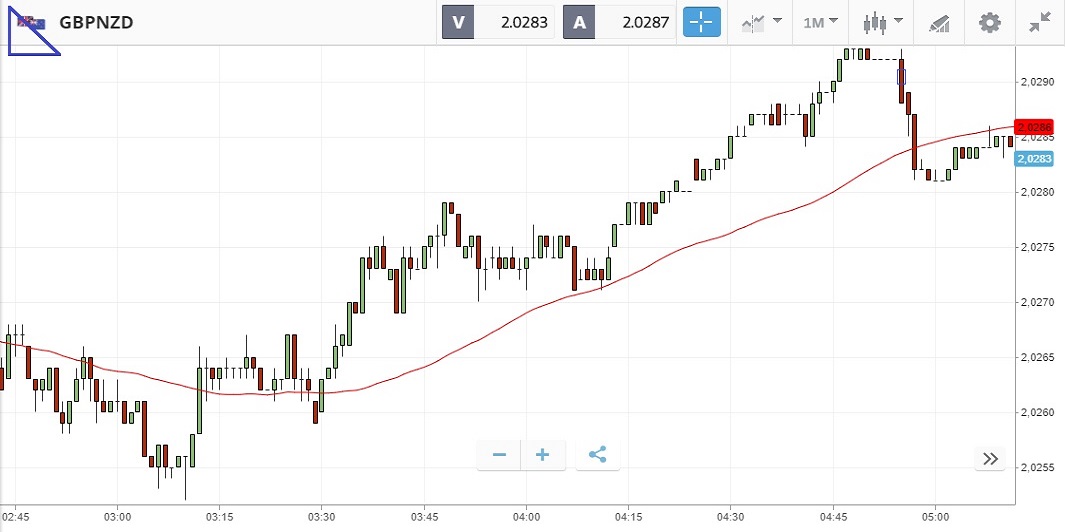Screen dimensions: 1065x532
Task: Expand the candlestick chart type dropdown
Action: pyautogui.click(x=881, y=22)
